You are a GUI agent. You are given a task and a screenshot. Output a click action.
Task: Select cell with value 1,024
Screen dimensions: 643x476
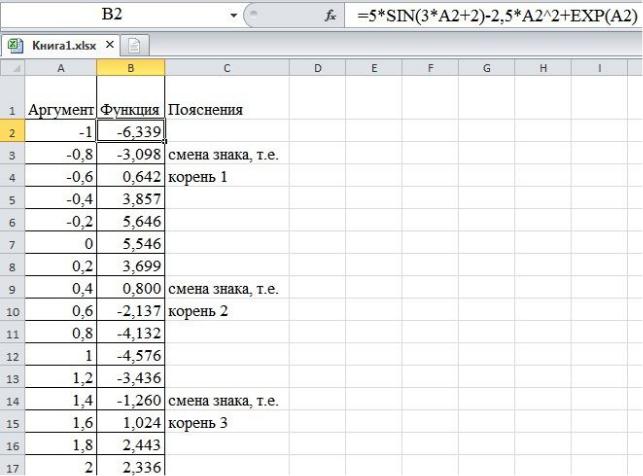(131, 422)
